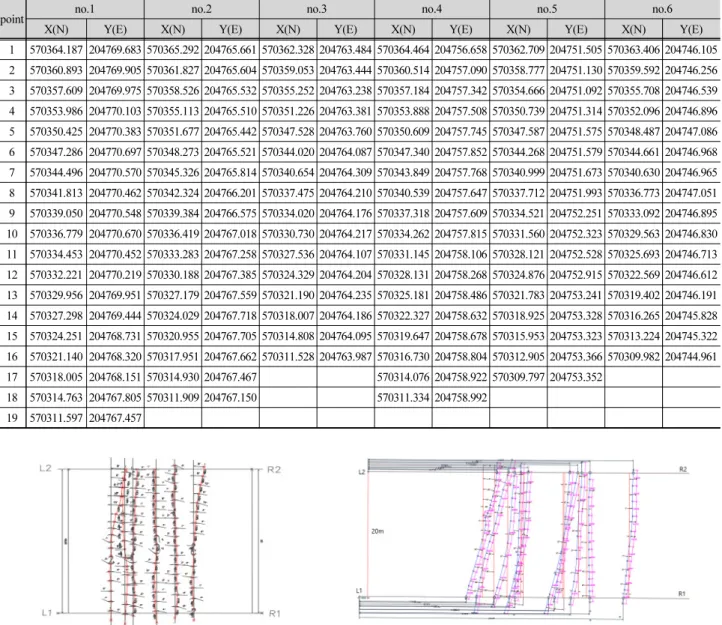The width and height of the screenshot is (722, 625).
Task: Select cell value 570331.560
Action: [x=518, y=234]
